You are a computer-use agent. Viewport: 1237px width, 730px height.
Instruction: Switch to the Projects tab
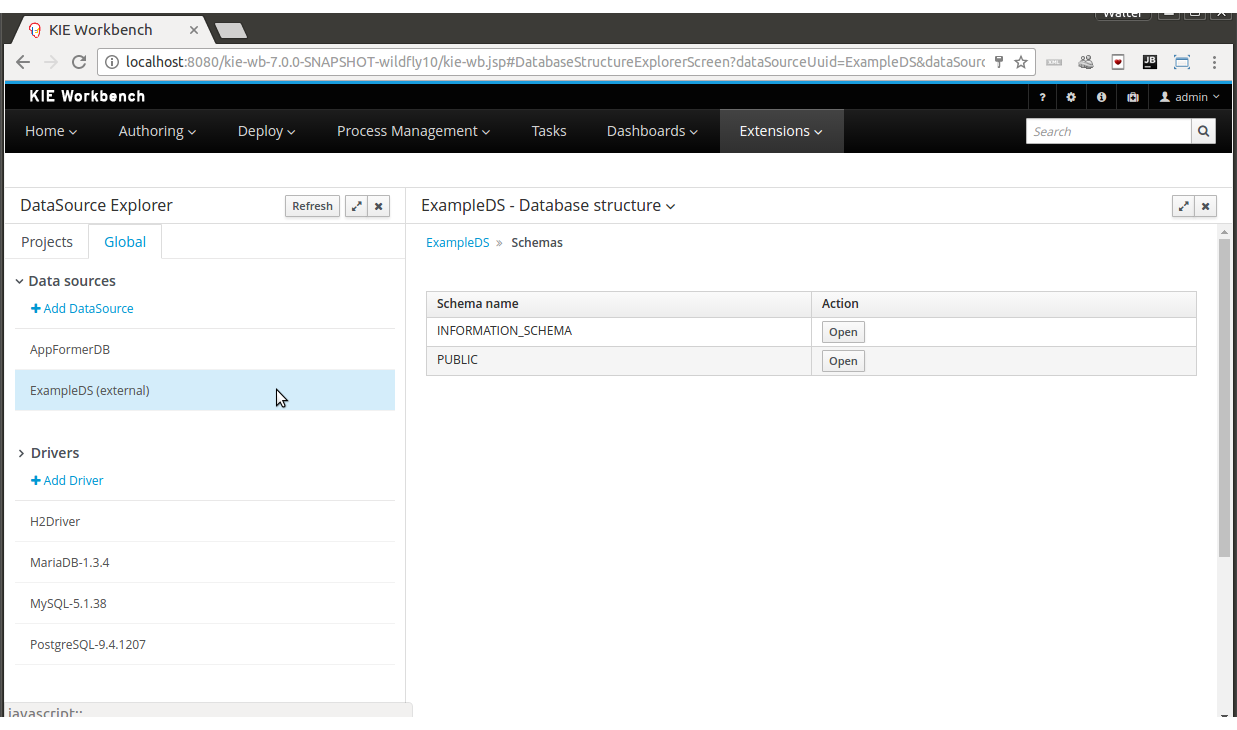tap(47, 242)
